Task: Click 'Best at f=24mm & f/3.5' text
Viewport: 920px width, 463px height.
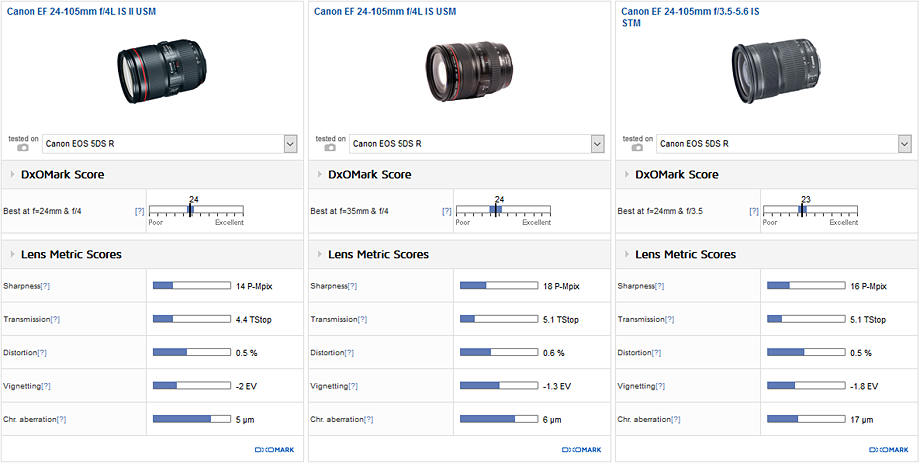Action: coord(660,211)
